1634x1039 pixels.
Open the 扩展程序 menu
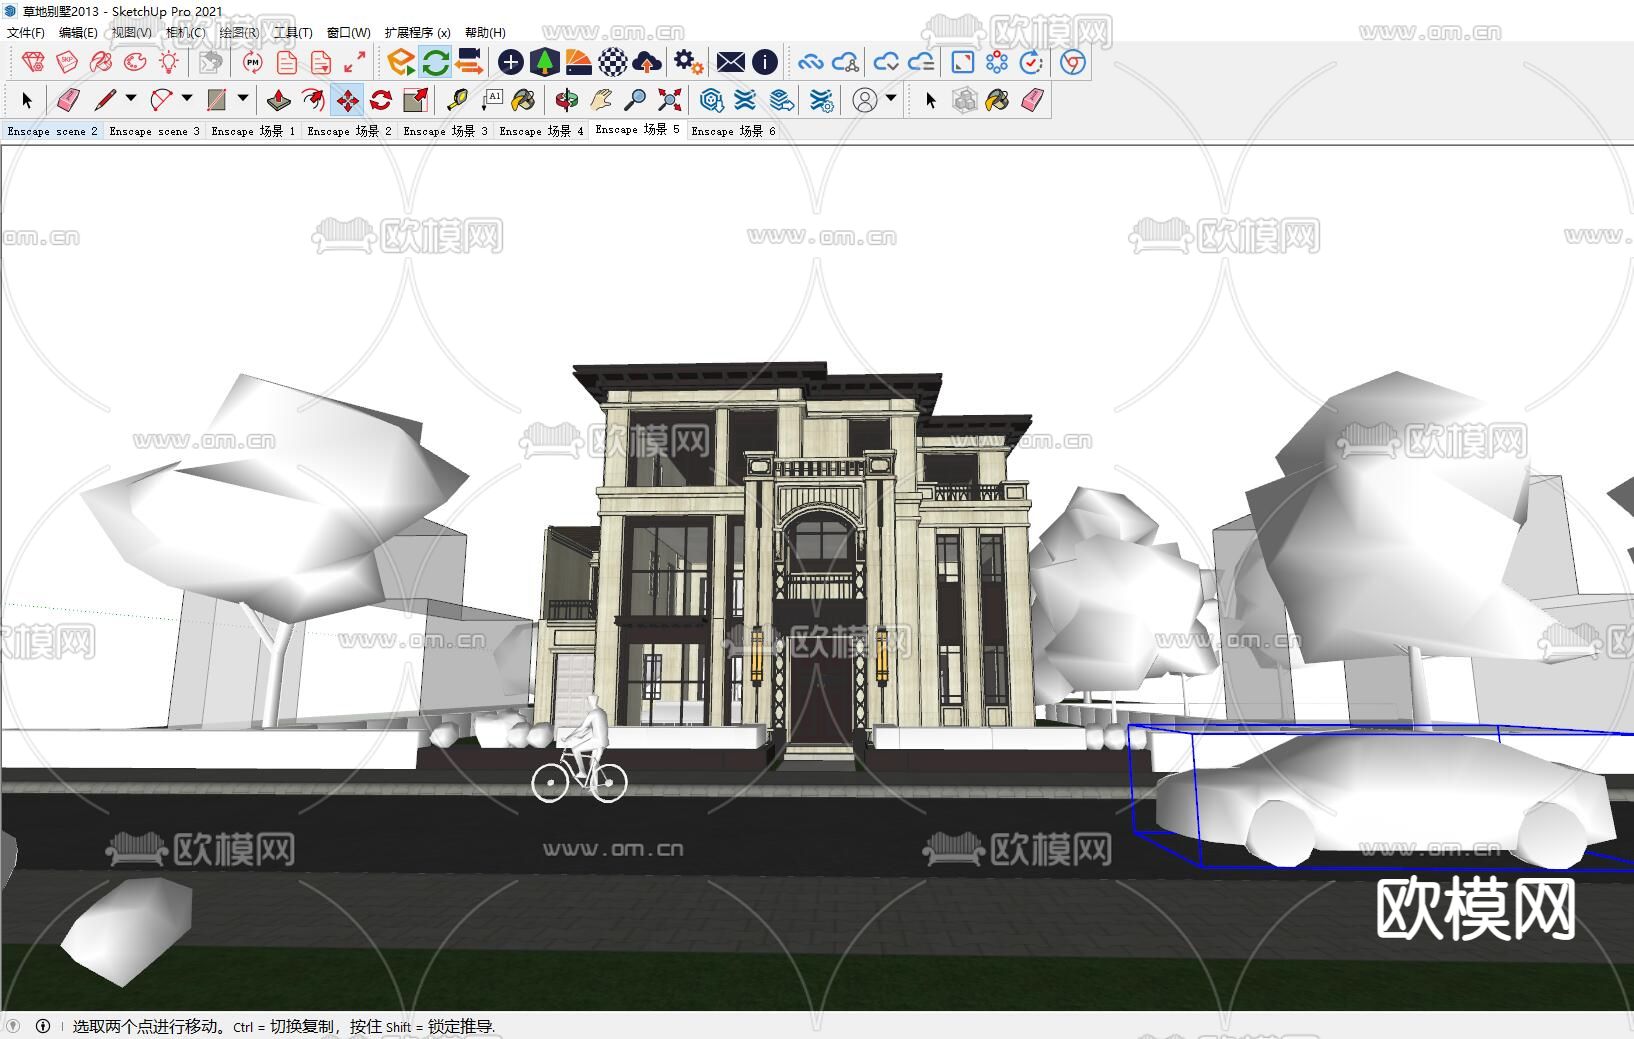(417, 32)
